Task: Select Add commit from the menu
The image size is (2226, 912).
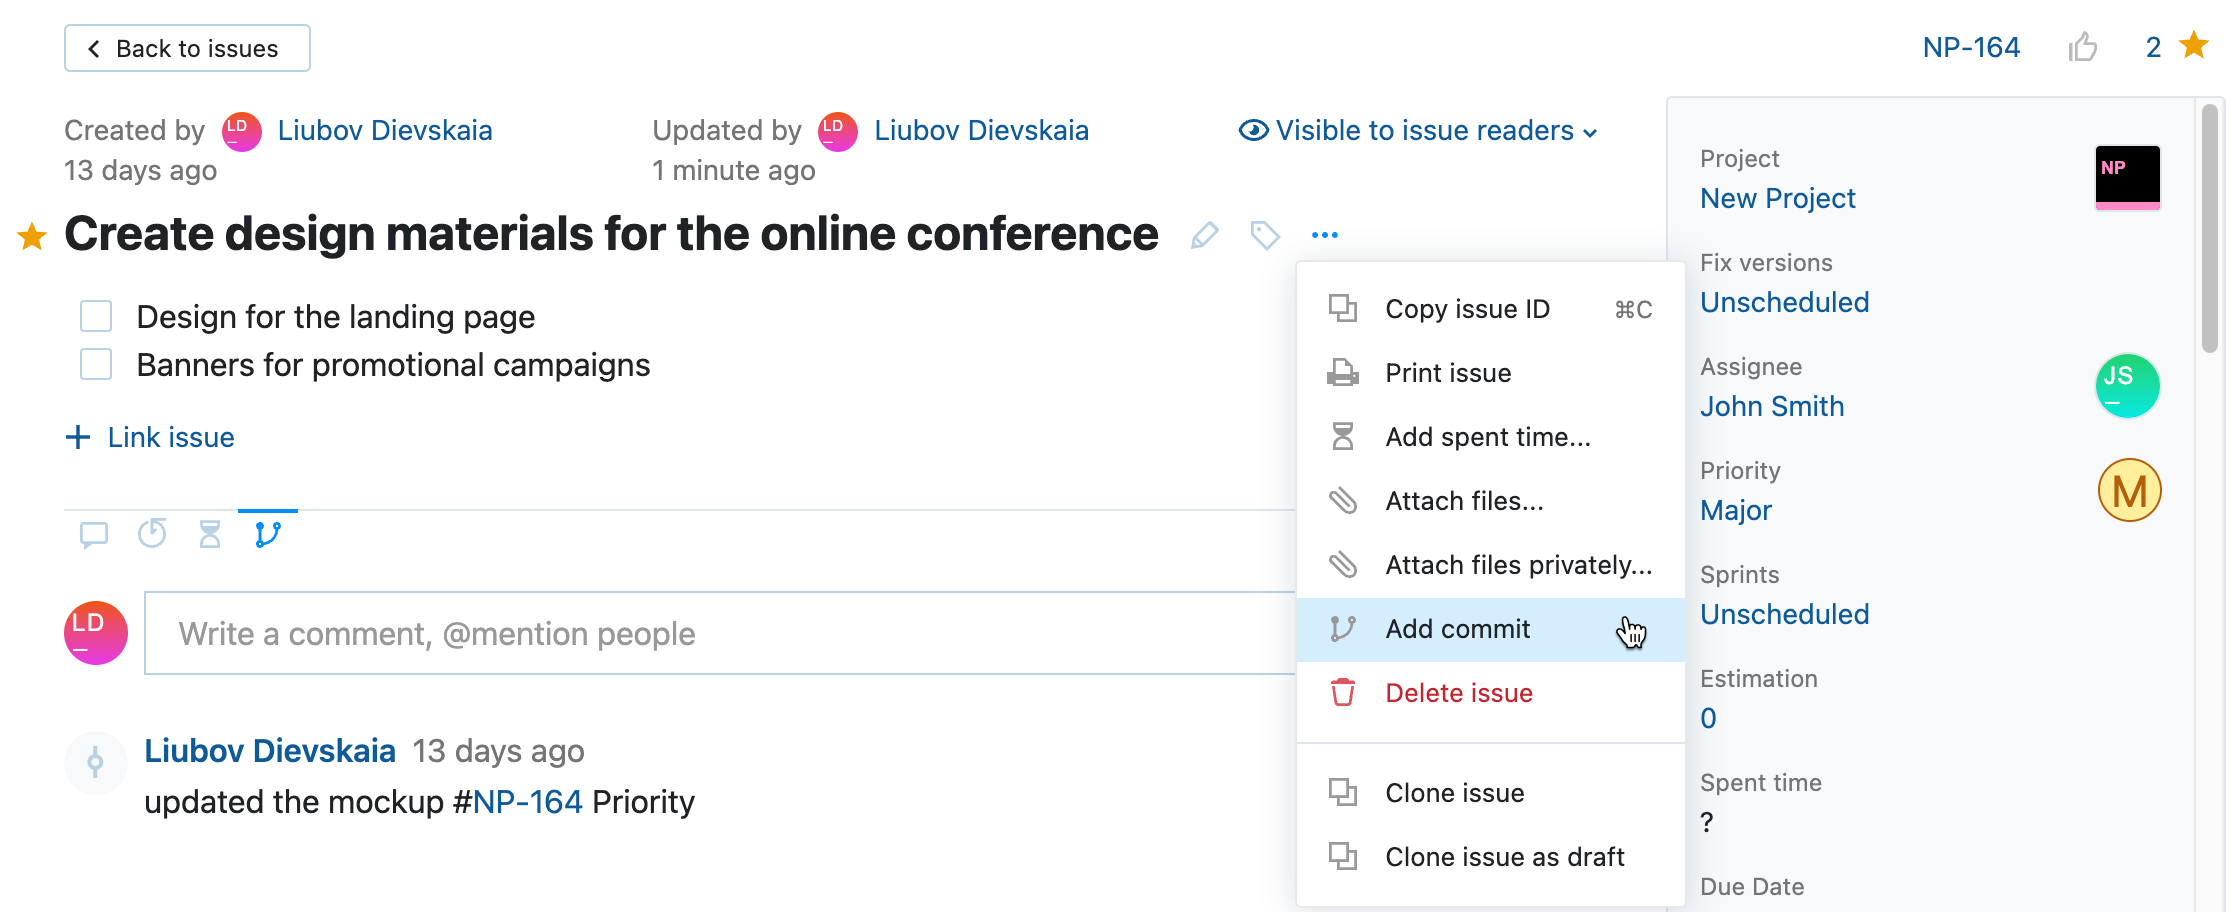Action: coord(1457,629)
